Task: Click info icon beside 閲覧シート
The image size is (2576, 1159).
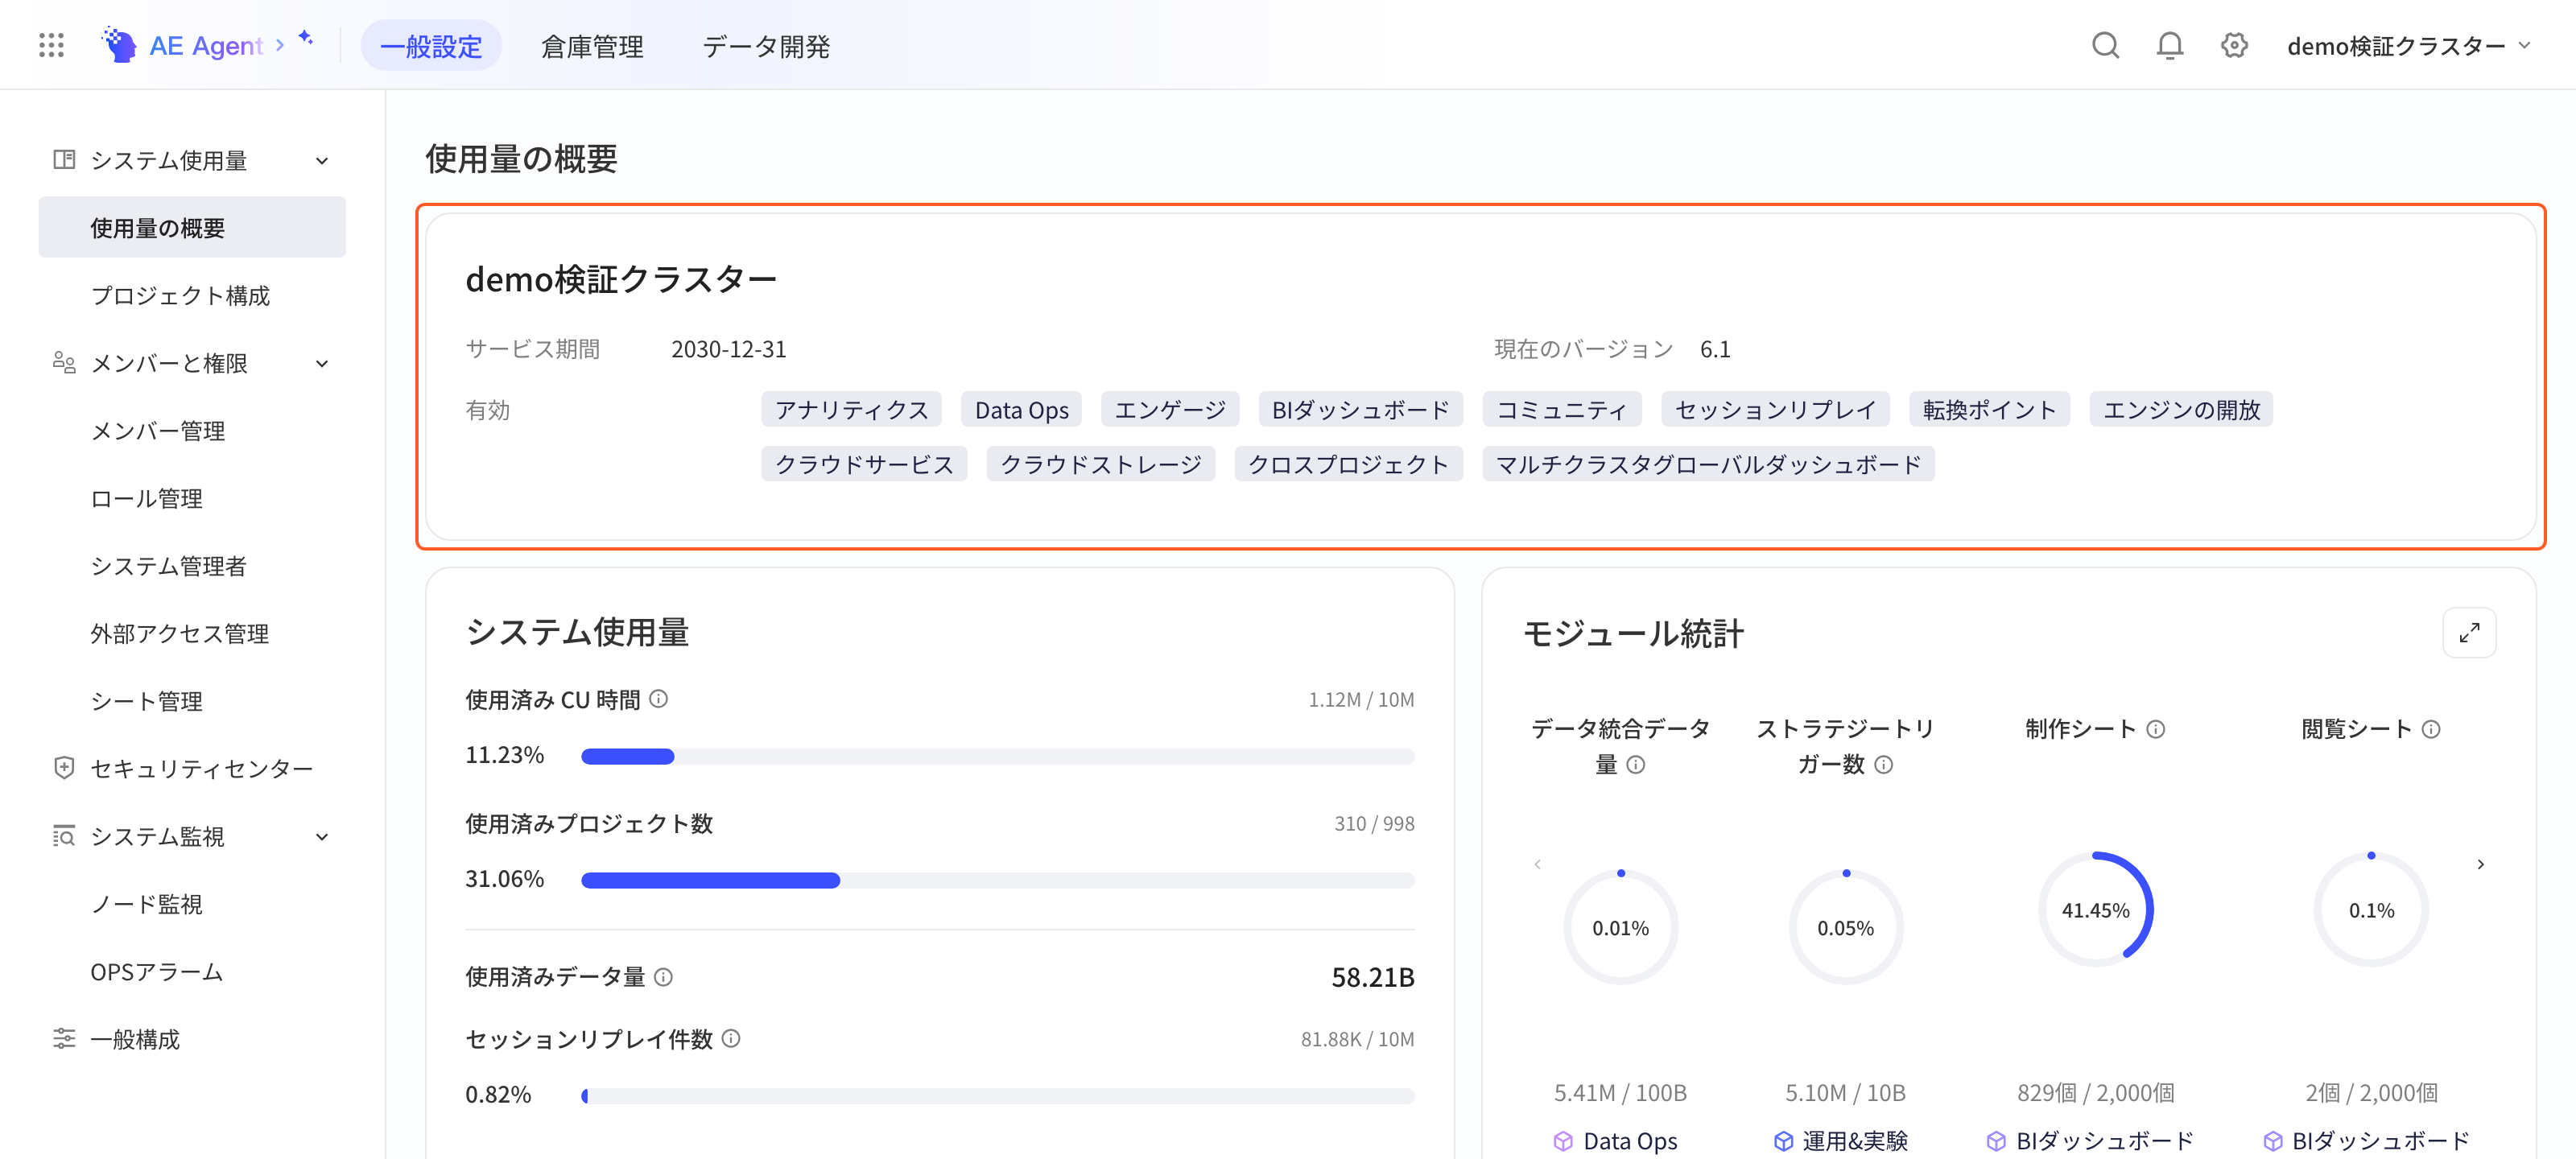Action: [x=2431, y=729]
